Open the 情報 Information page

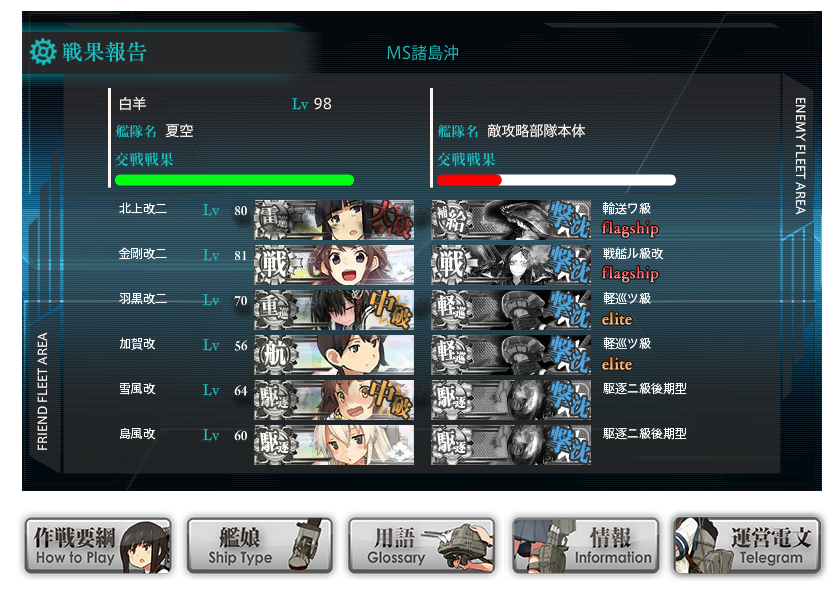coord(585,545)
